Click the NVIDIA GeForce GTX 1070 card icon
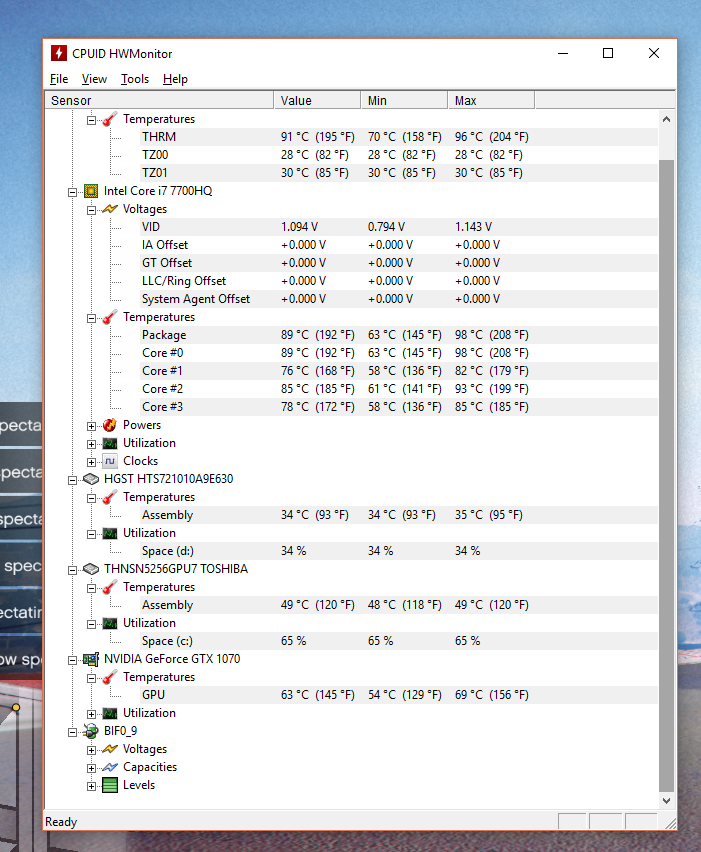This screenshot has height=852, width=701. pyautogui.click(x=91, y=659)
